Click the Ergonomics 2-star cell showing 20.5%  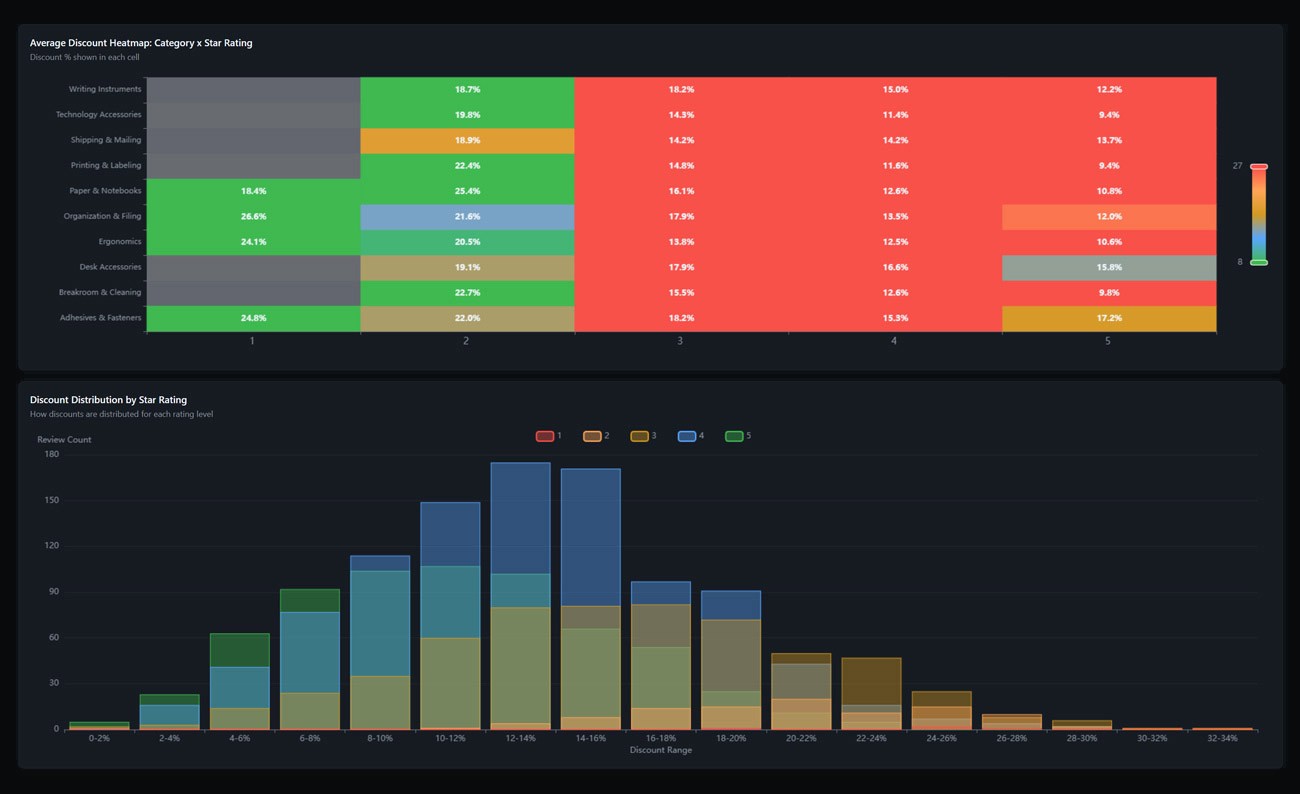(467, 242)
